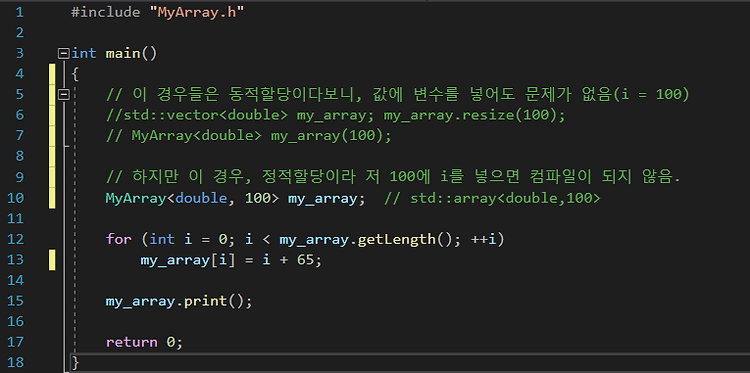Click the main function name
This screenshot has height=373, width=750.
coord(122,53)
